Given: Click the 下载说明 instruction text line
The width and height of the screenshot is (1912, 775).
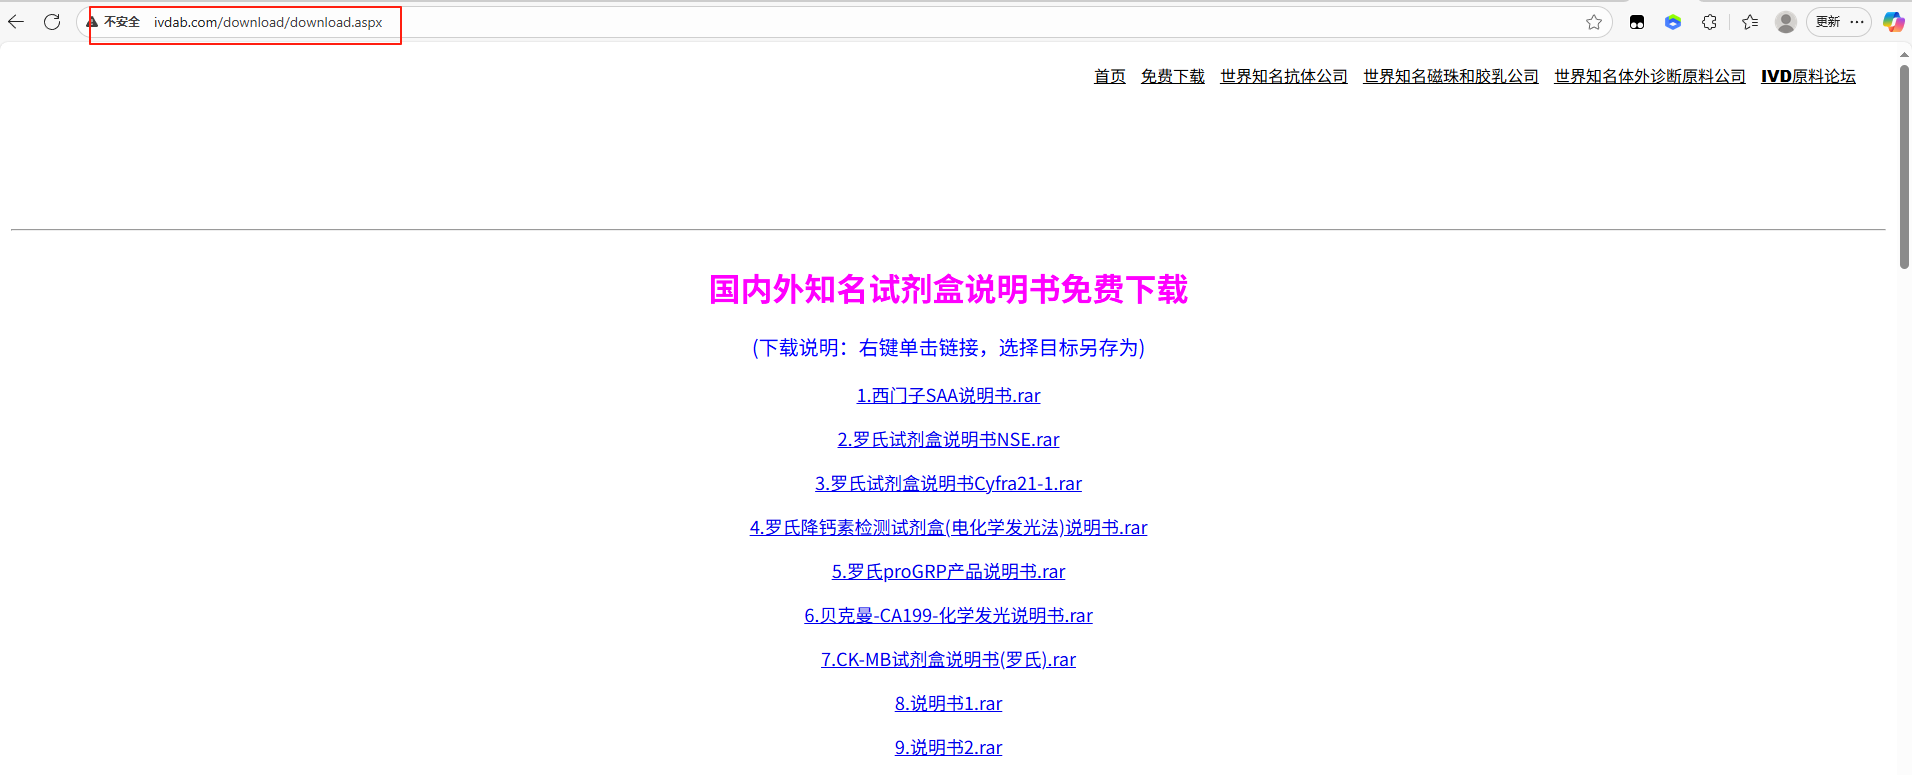Looking at the screenshot, I should pos(948,348).
